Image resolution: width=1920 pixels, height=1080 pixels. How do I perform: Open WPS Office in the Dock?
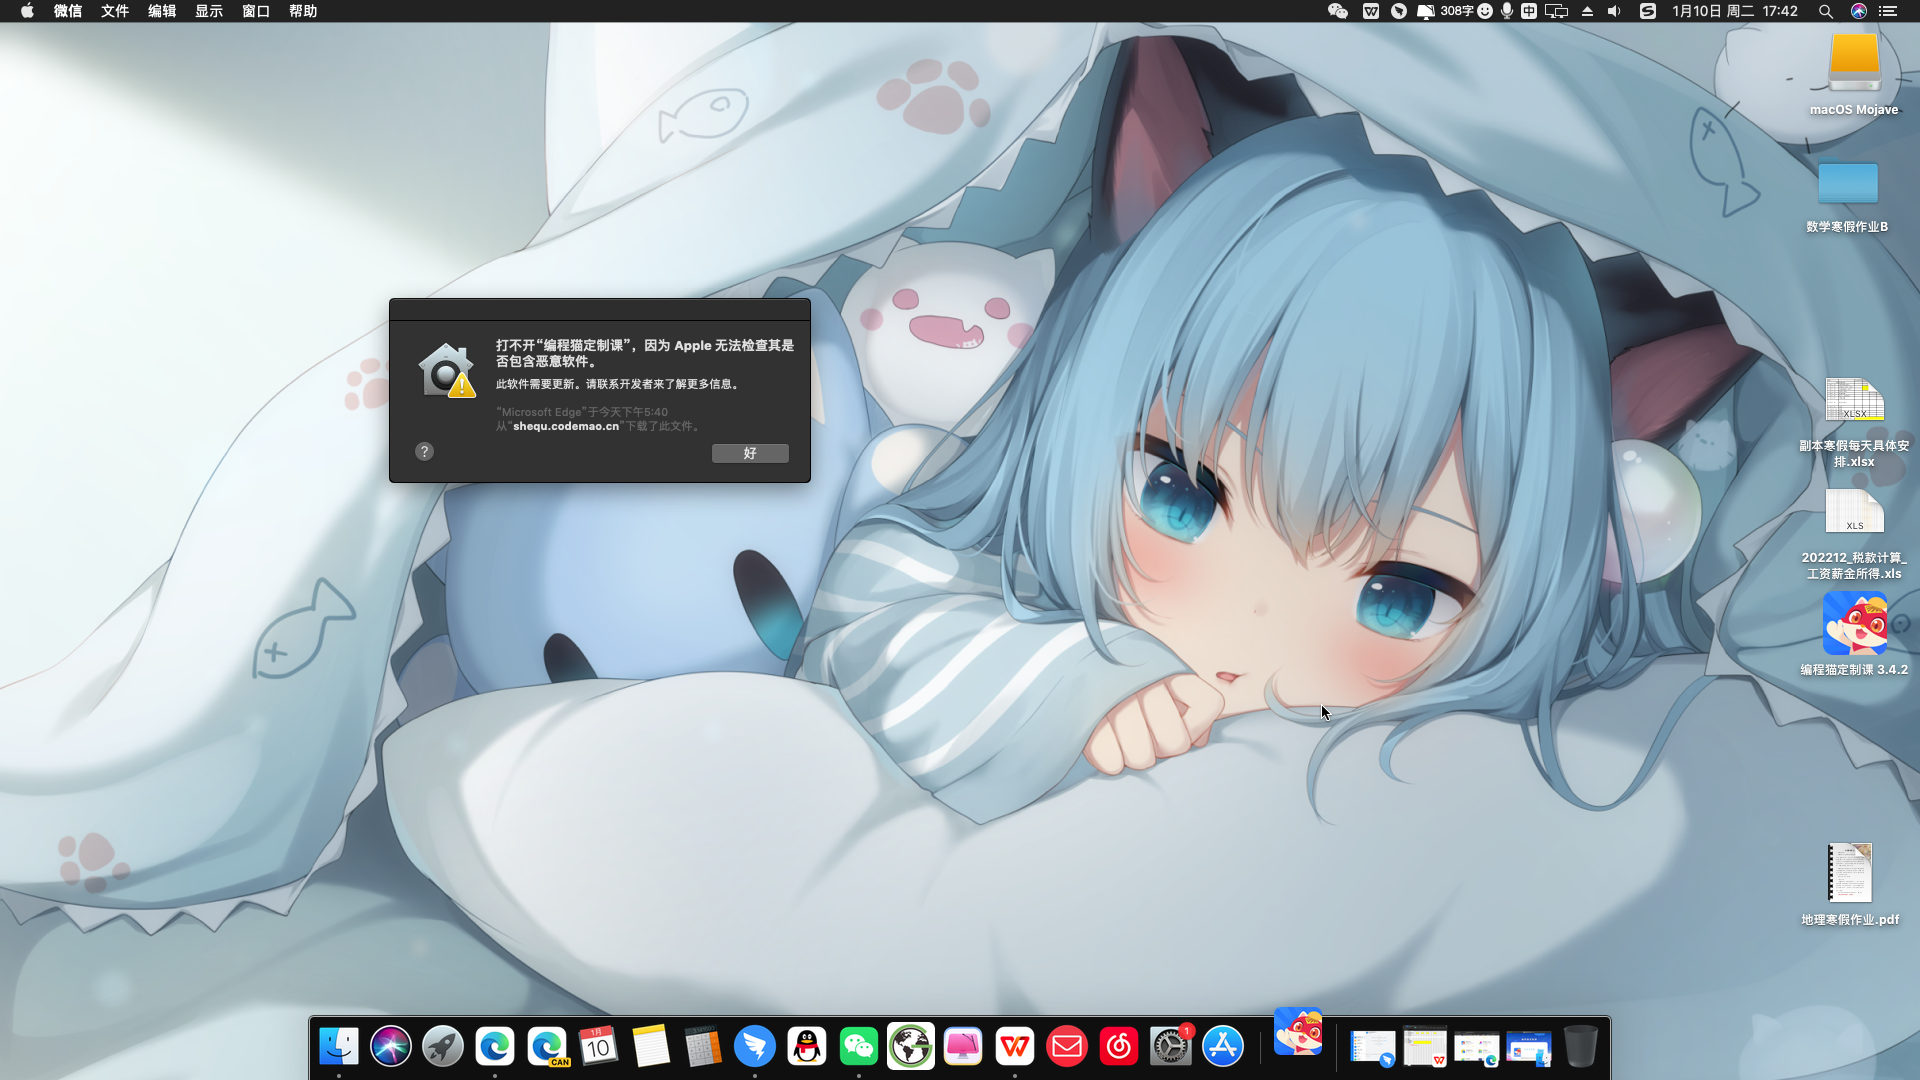tap(1015, 1047)
